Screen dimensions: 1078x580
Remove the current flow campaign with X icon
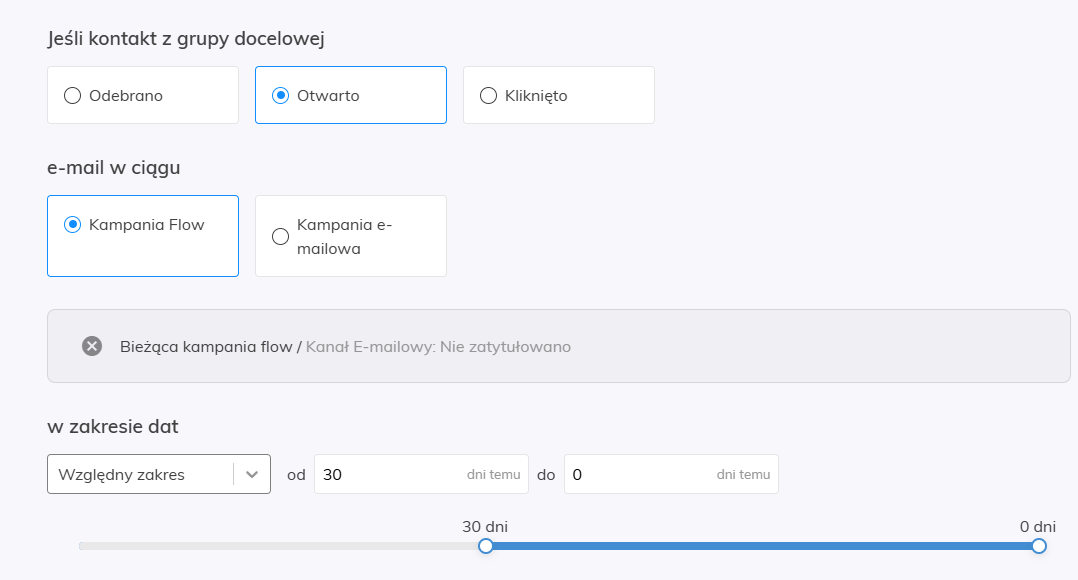92,346
